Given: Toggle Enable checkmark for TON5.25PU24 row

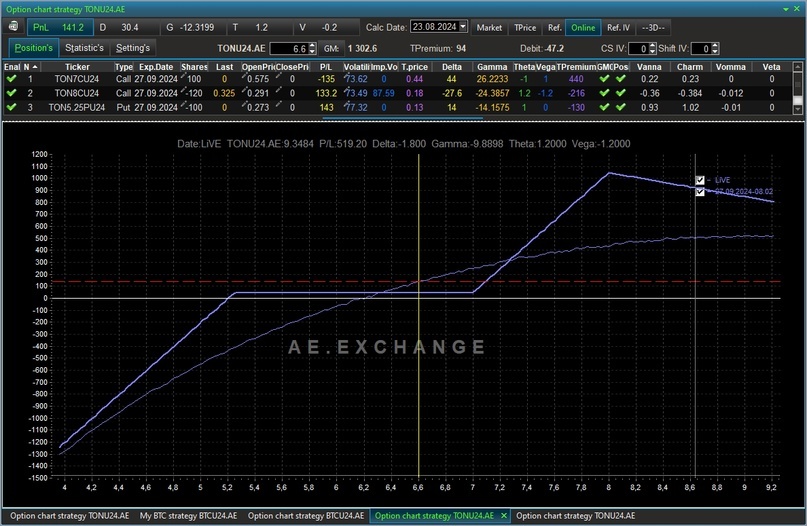Looking at the screenshot, I should pyautogui.click(x=11, y=107).
